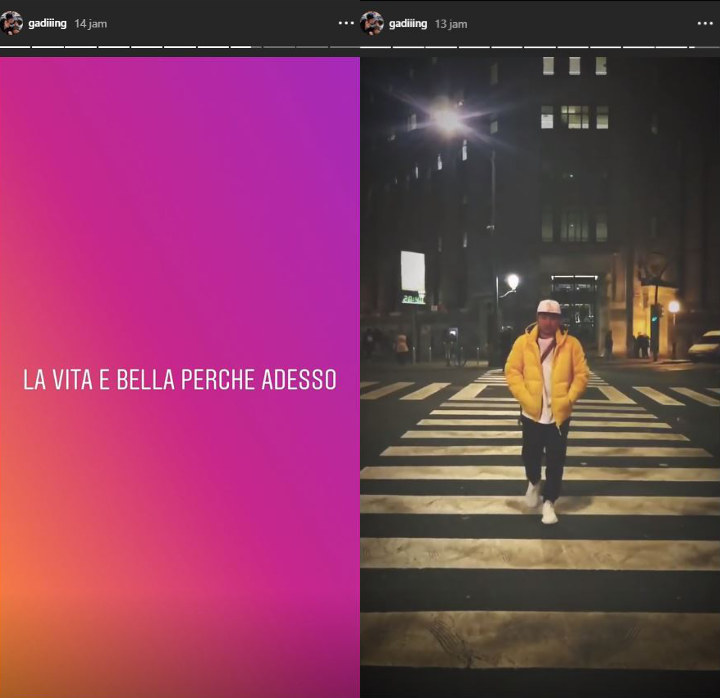Click the white sneakers of the walking man
720x698 pixels.
click(x=540, y=503)
